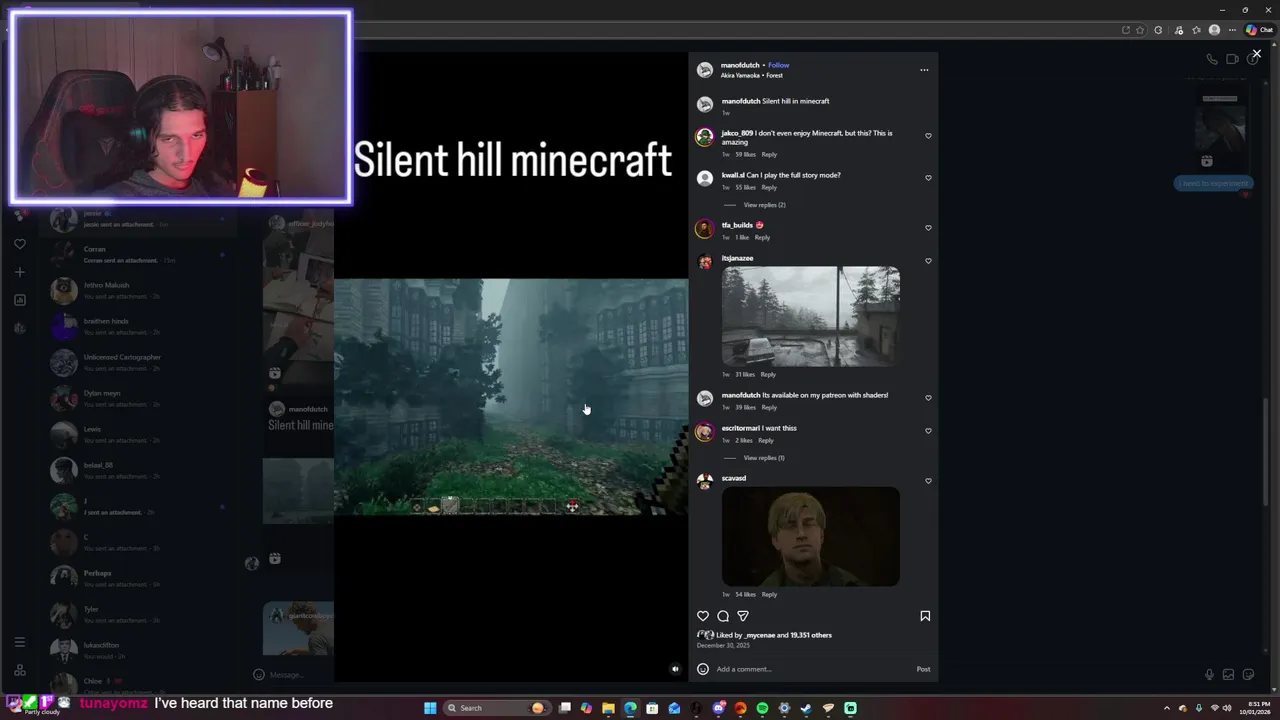Open the sticker icon in the chat composer

pos(1248,675)
